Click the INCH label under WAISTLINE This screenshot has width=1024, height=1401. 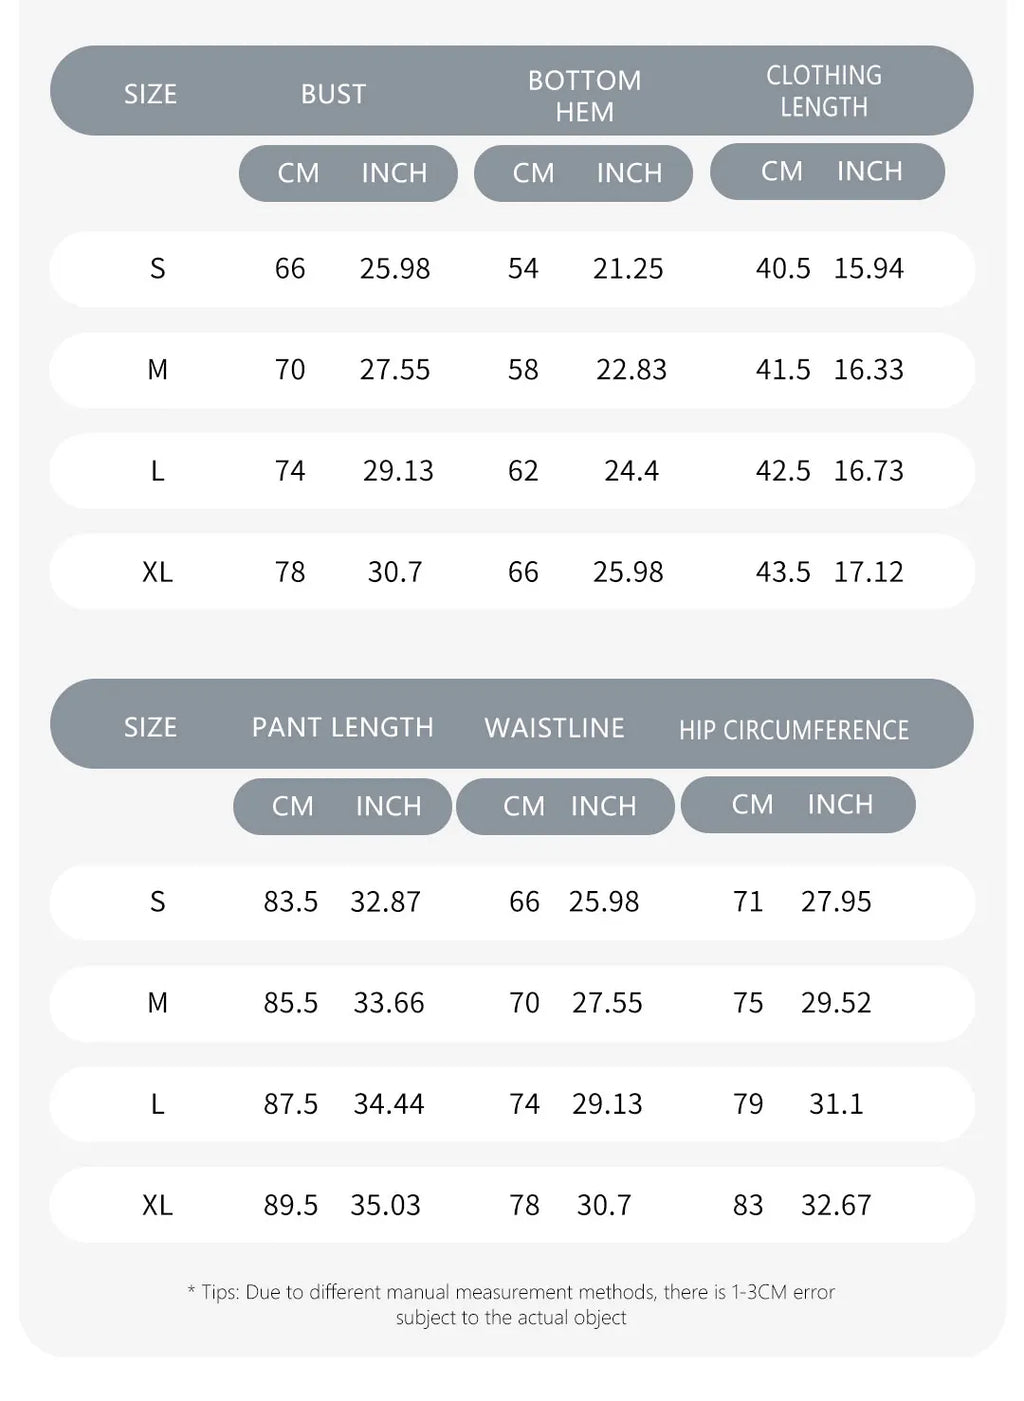tap(603, 806)
